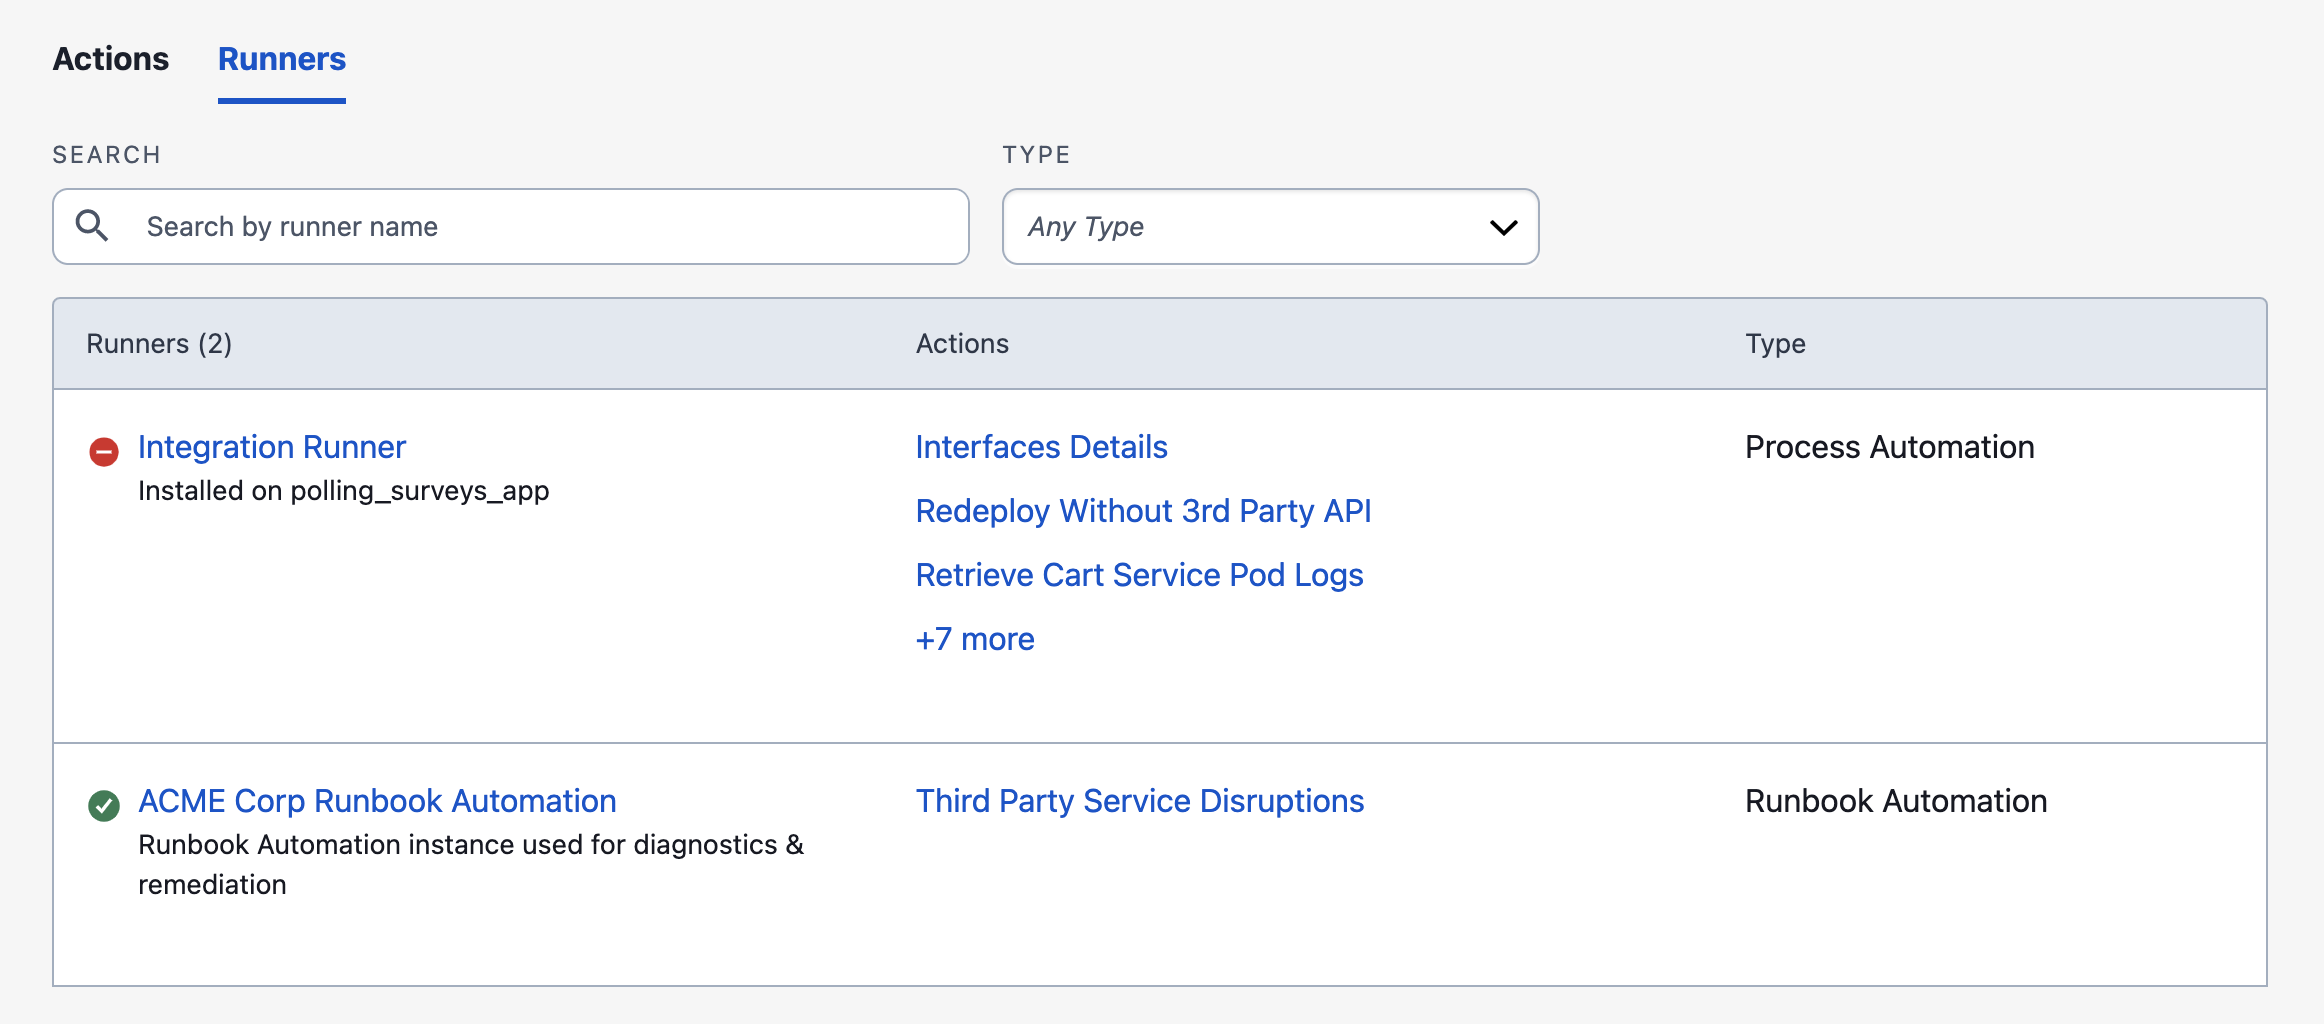2324x1024 pixels.
Task: Open Redeploy Without 3rd Party API action
Action: click(x=1144, y=511)
